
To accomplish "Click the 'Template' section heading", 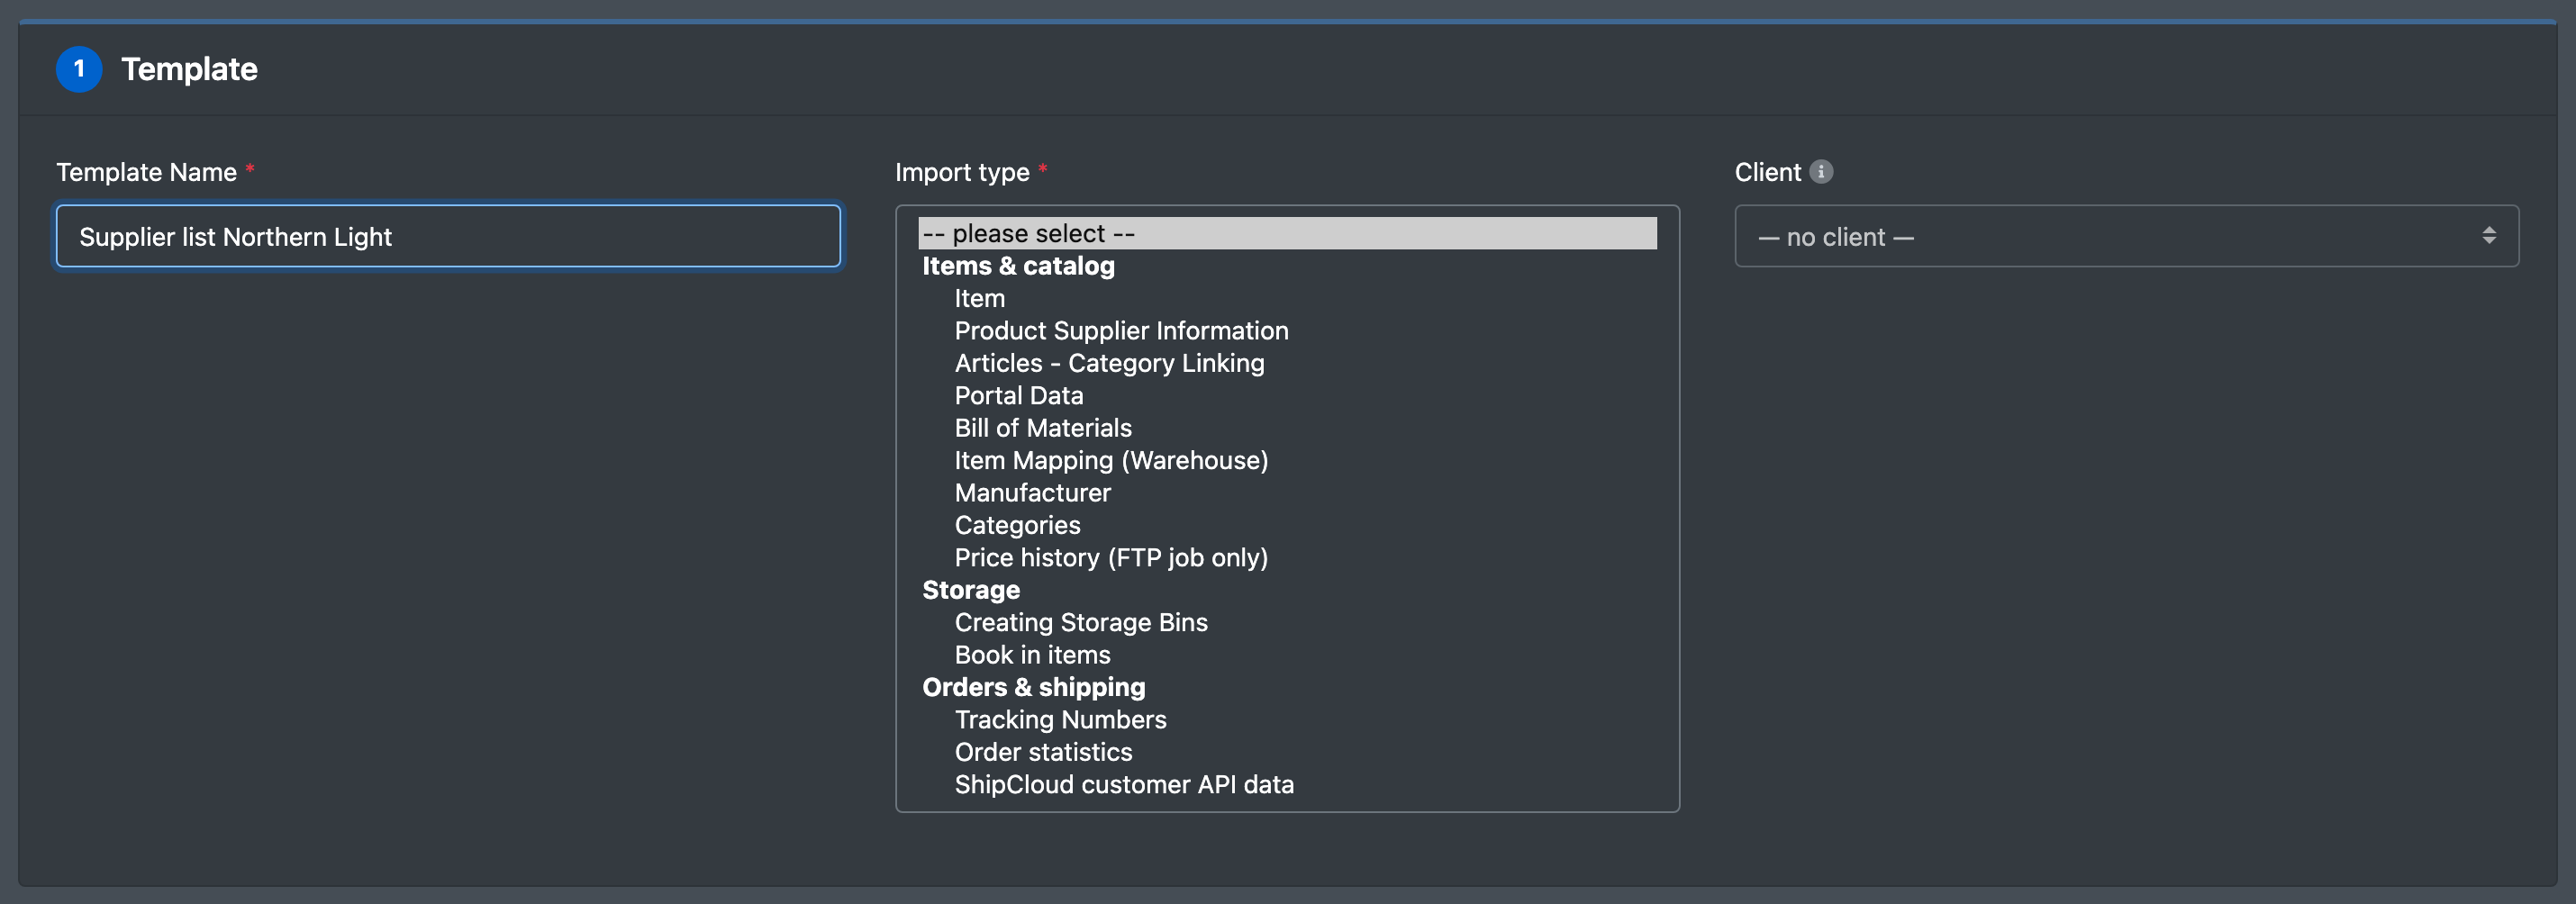I will (x=190, y=69).
